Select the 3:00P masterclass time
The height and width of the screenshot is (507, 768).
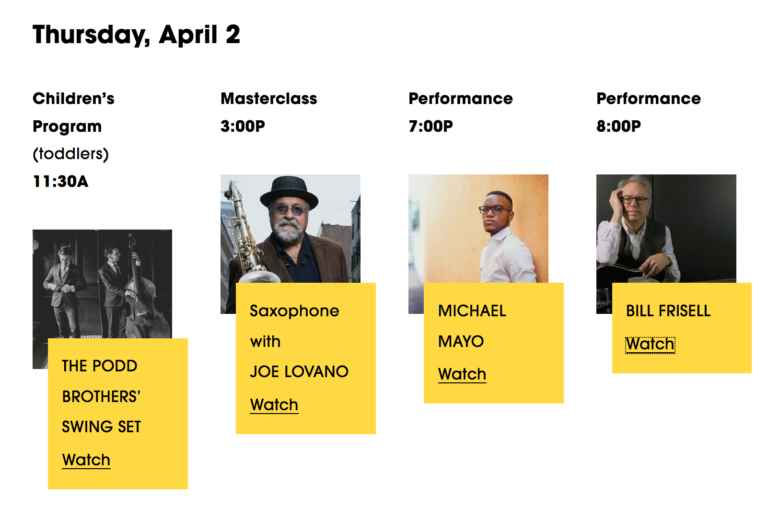tap(243, 126)
